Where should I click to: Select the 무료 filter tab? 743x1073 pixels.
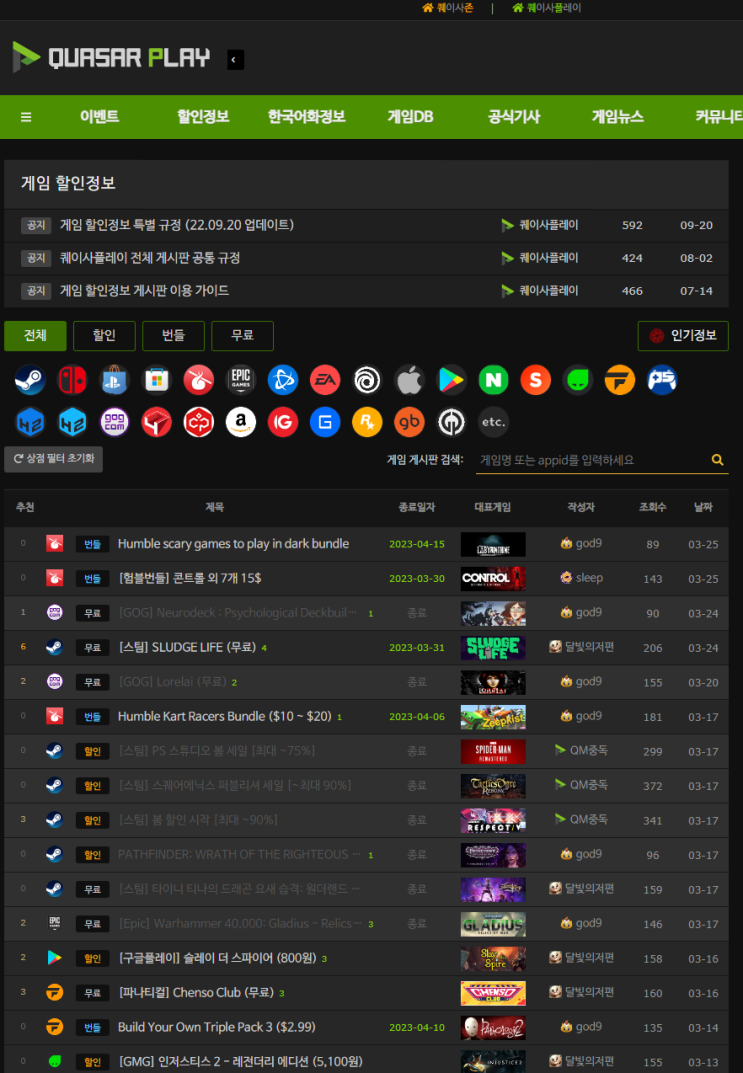tap(242, 335)
